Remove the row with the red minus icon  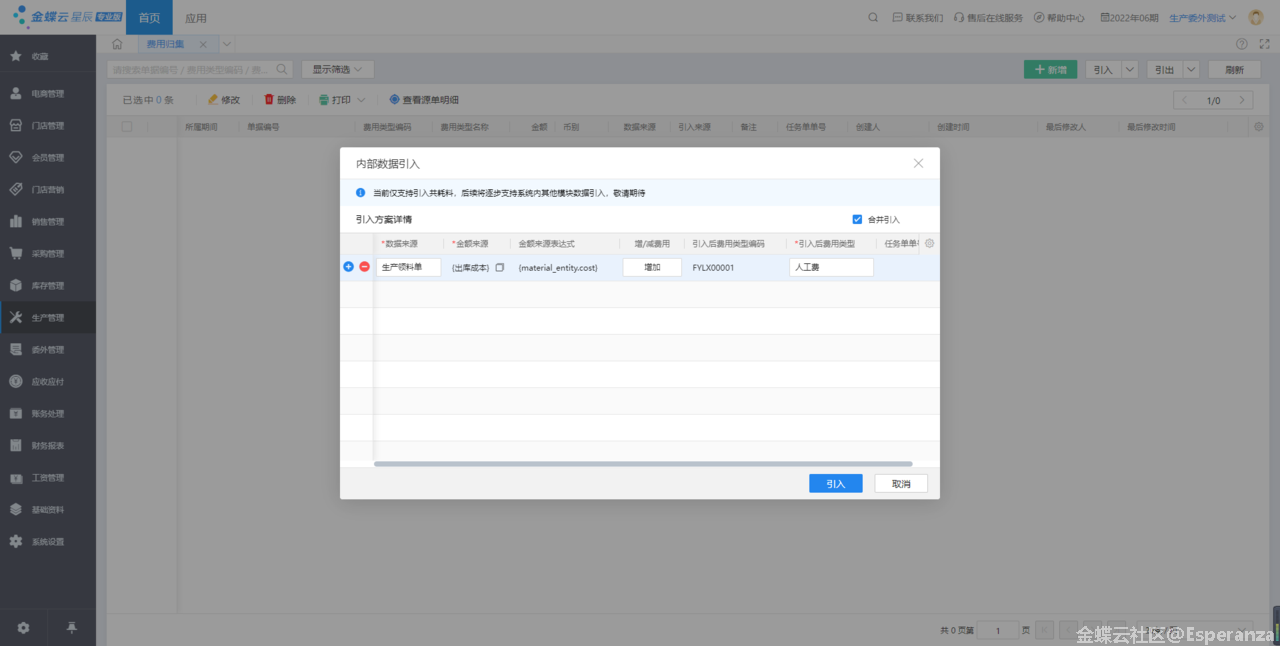point(364,267)
